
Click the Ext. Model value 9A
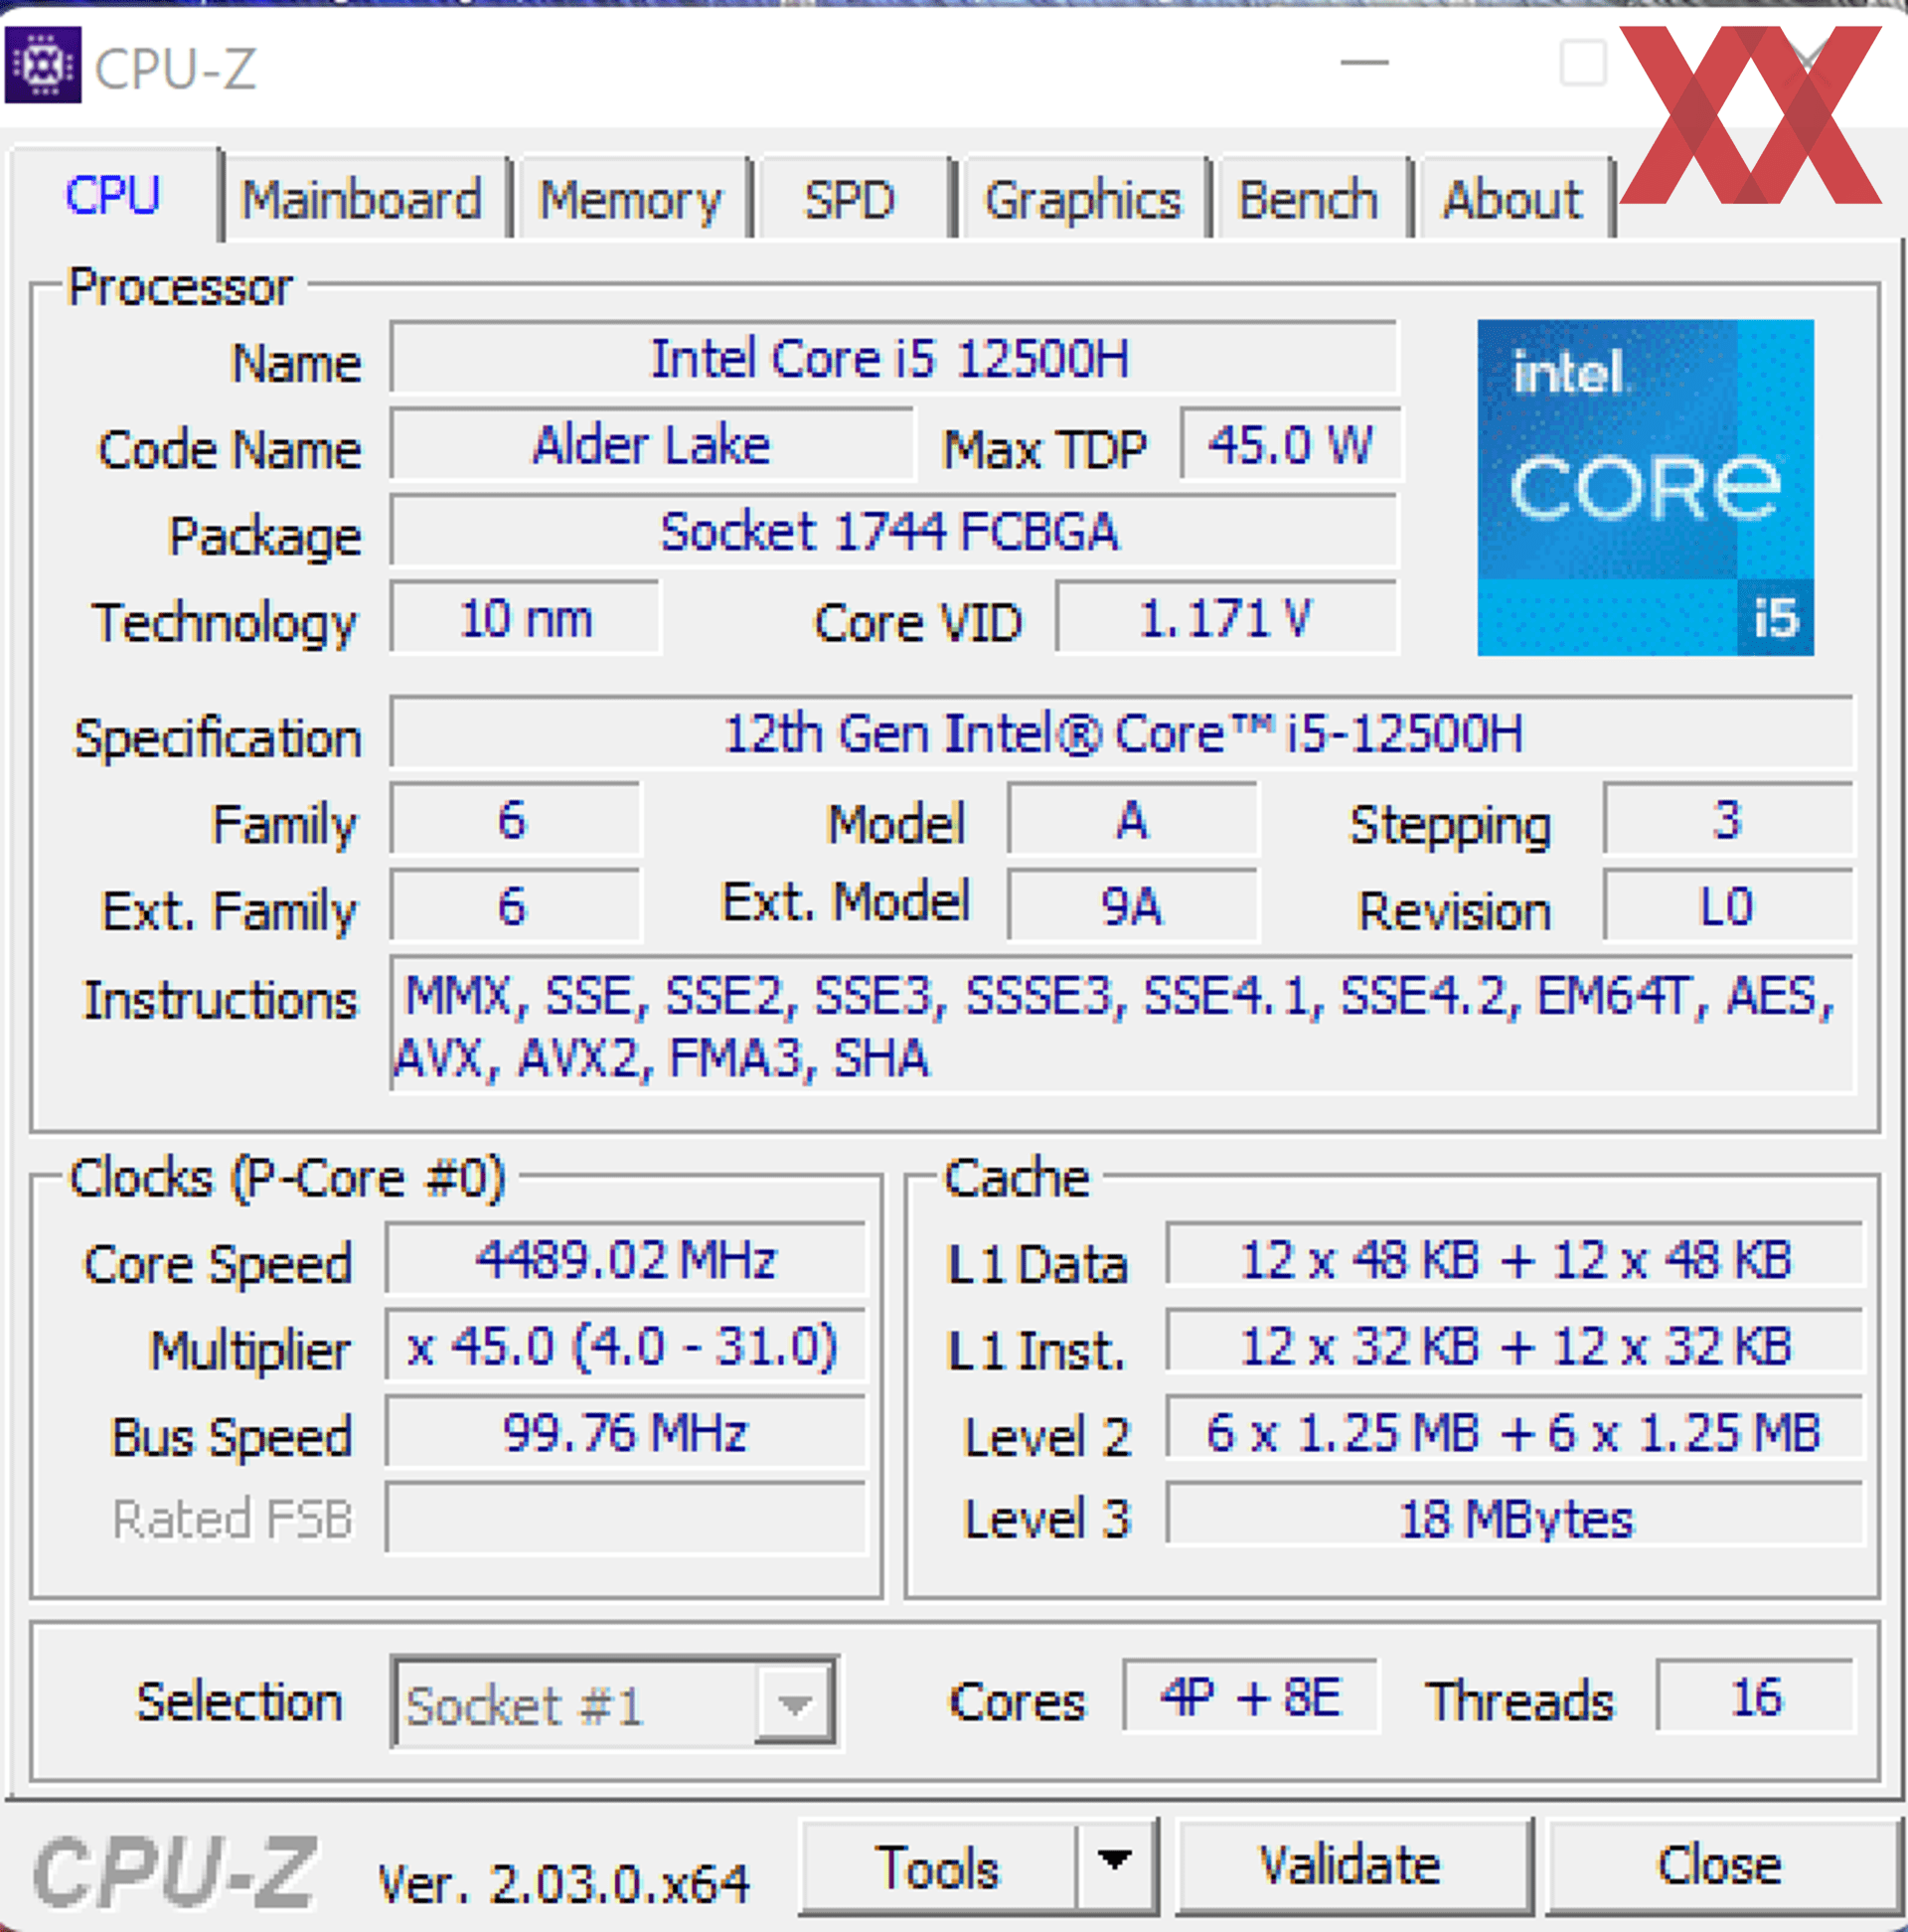coord(1132,906)
